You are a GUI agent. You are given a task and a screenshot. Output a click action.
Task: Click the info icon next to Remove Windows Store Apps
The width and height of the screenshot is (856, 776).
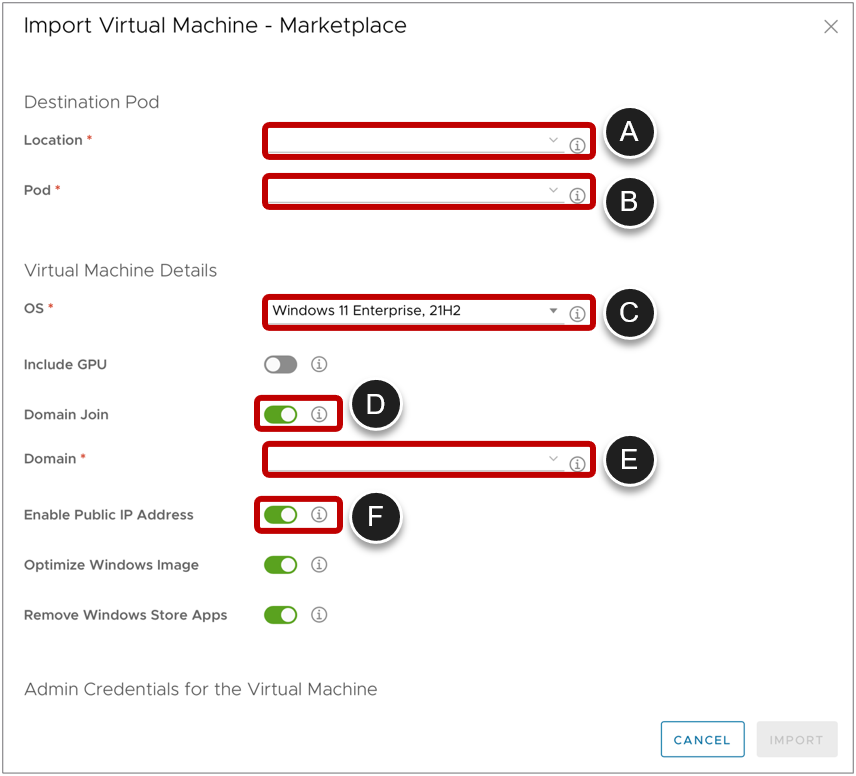pos(319,615)
